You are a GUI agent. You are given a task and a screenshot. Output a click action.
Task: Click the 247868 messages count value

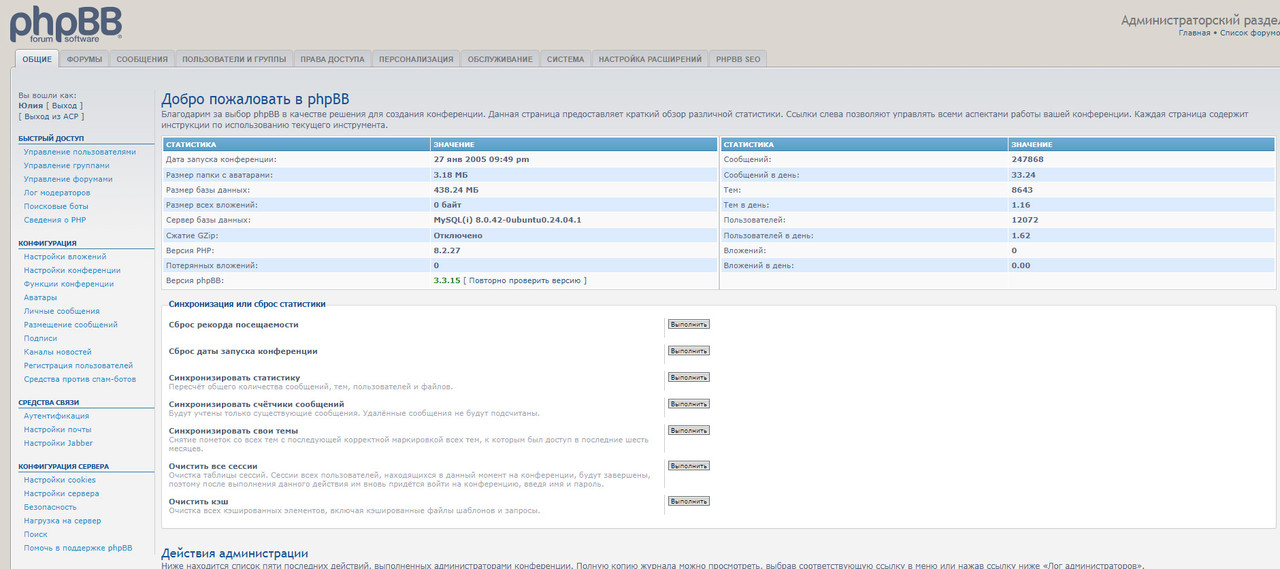click(x=1027, y=159)
